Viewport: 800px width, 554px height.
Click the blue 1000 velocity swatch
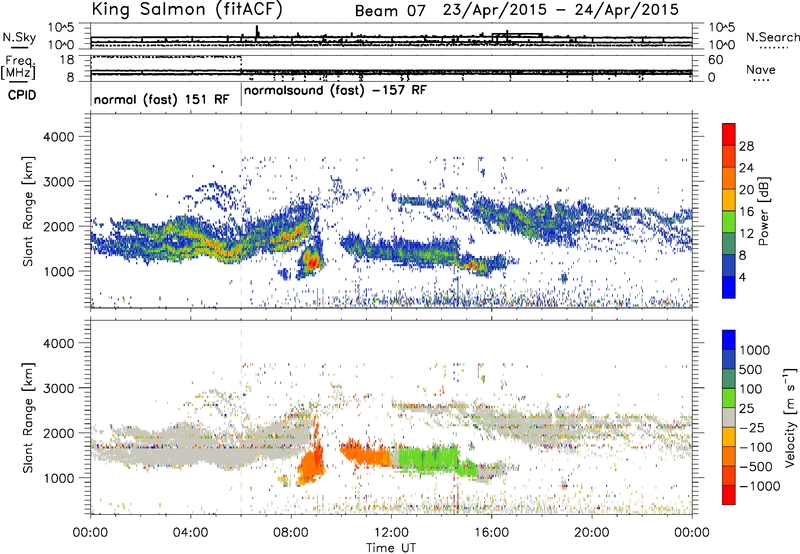pyautogui.click(x=729, y=340)
